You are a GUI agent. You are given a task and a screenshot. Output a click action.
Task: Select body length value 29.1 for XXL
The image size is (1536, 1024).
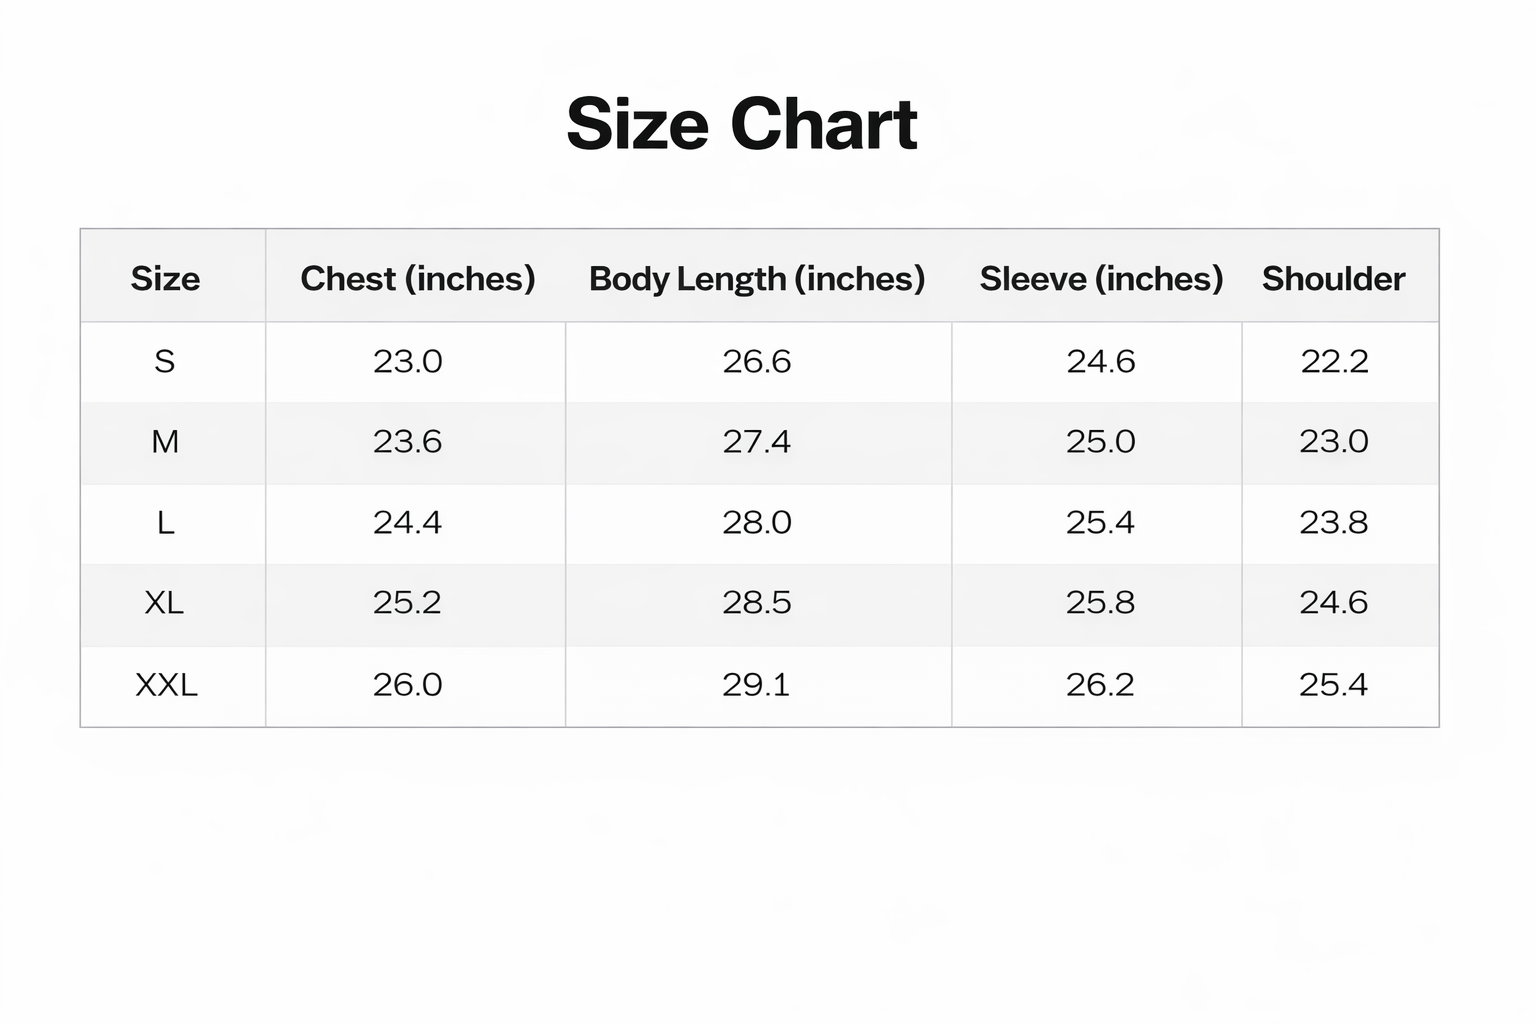(756, 685)
